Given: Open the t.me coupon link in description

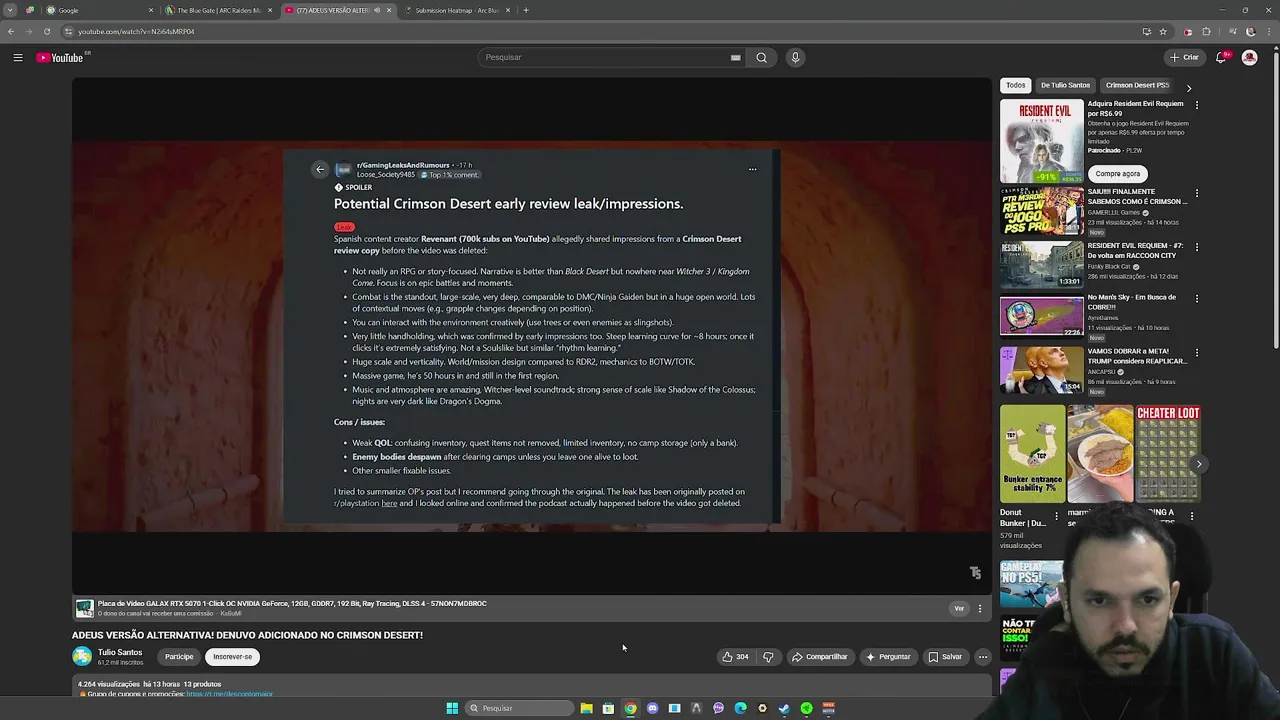Looking at the screenshot, I should coord(229,694).
